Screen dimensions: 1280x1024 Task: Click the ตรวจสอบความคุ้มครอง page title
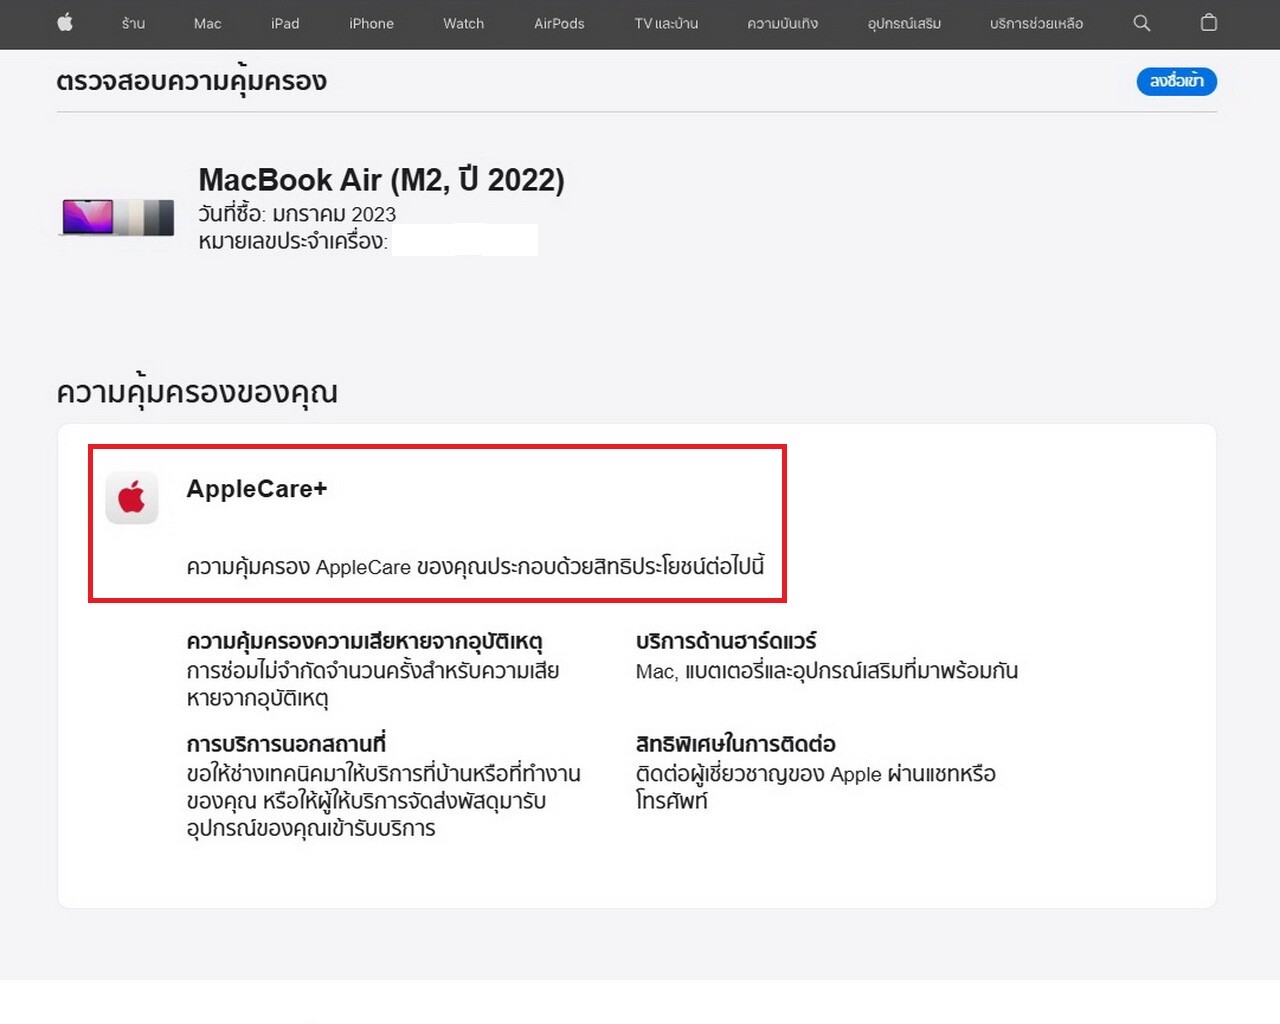point(191,81)
